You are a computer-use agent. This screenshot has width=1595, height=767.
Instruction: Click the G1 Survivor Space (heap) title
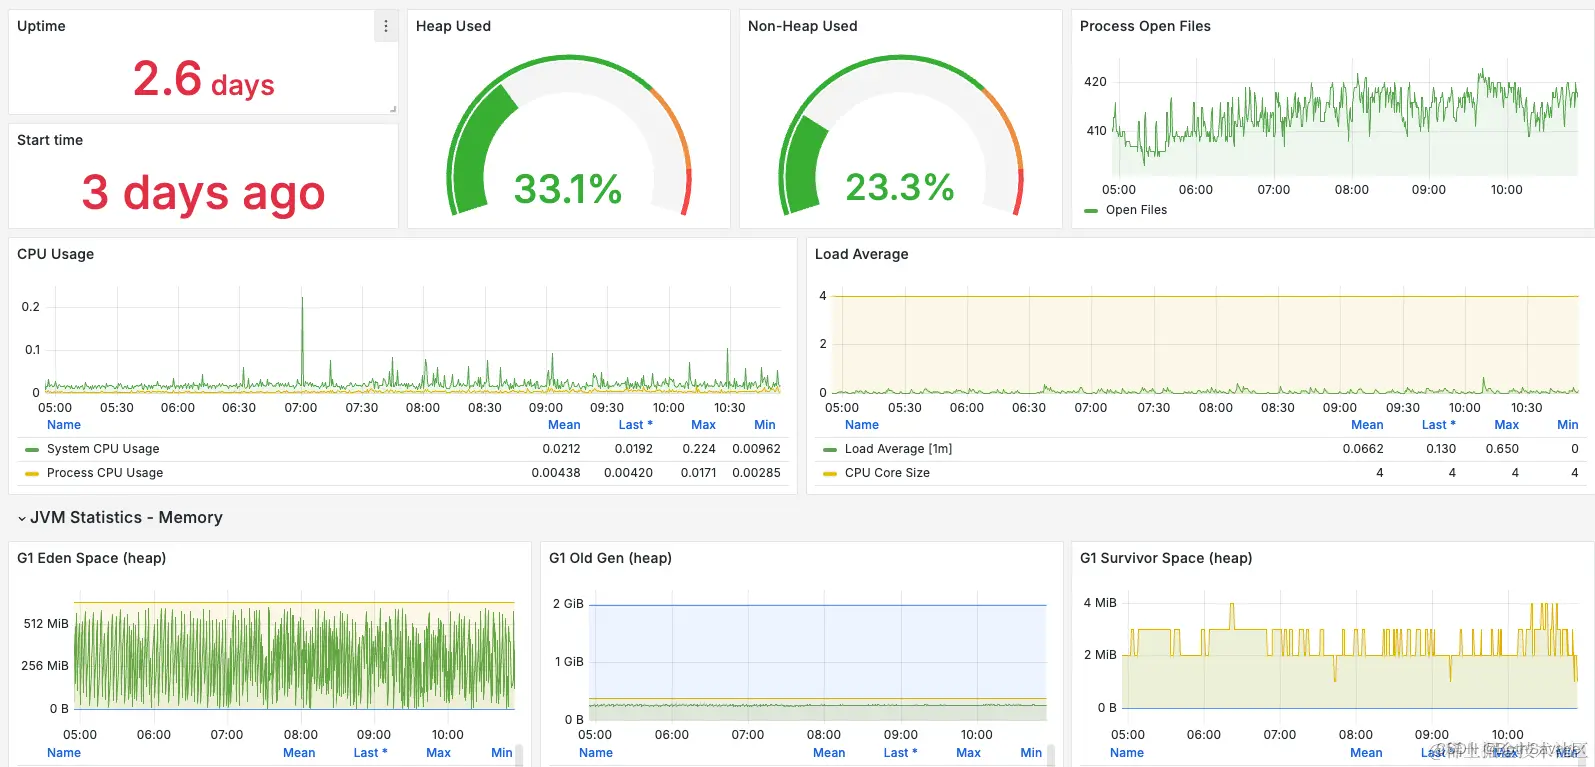[1166, 558]
